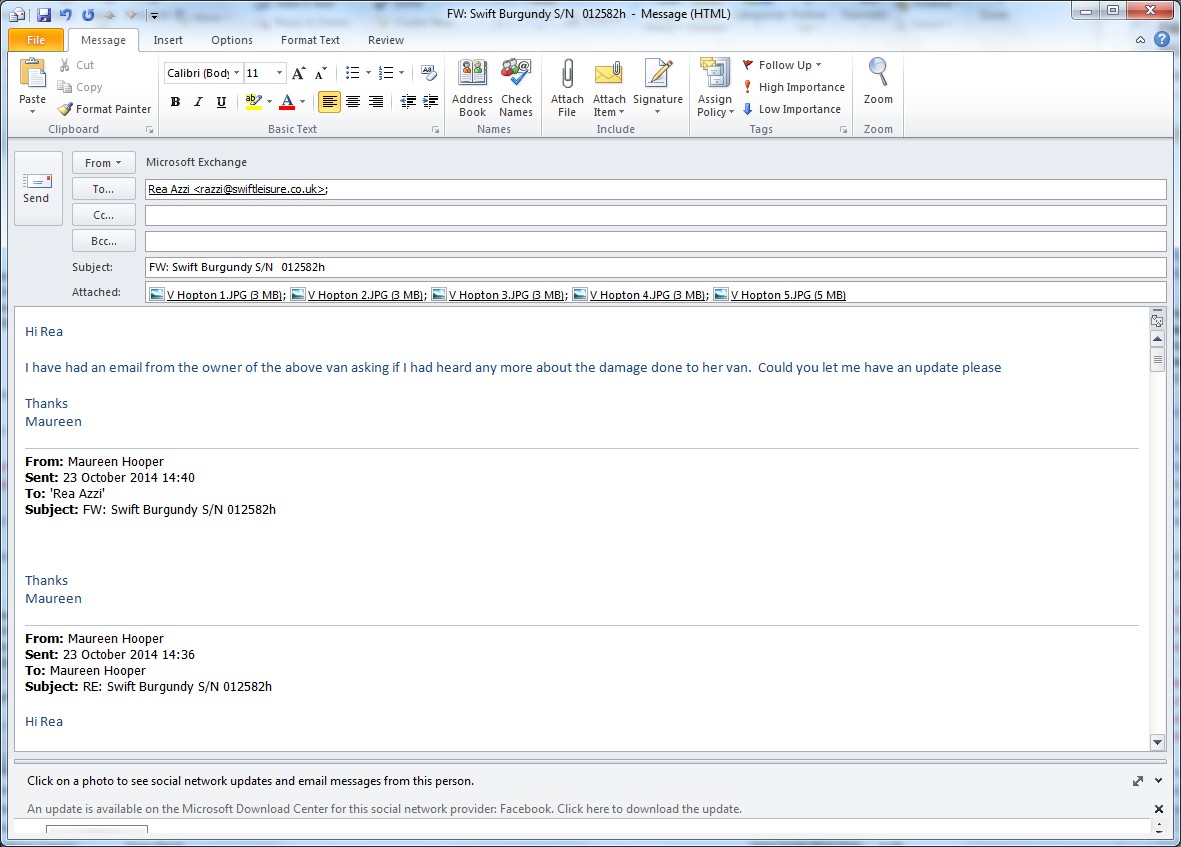
Task: Open the Format Text tab
Action: (x=310, y=40)
